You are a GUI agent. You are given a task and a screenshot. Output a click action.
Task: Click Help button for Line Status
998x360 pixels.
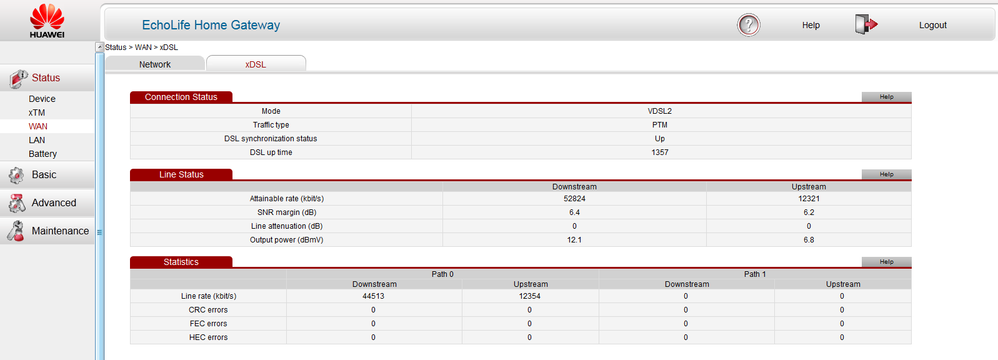887,174
